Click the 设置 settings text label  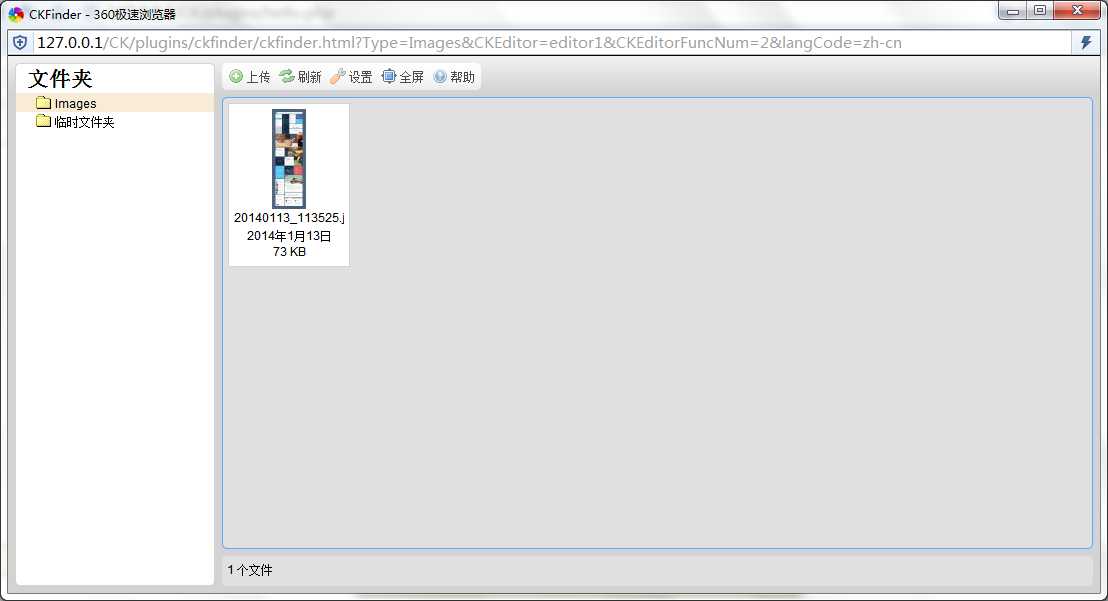[360, 77]
